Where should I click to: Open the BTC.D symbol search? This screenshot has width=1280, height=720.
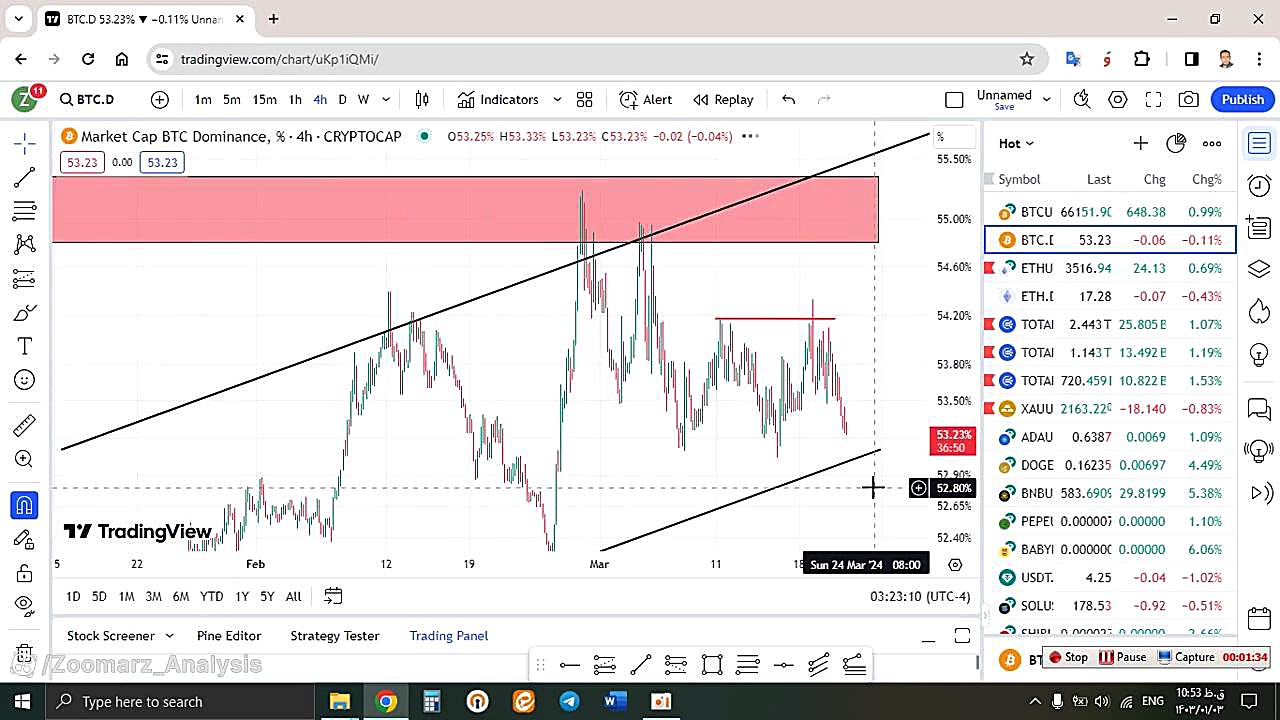pyautogui.click(x=88, y=99)
